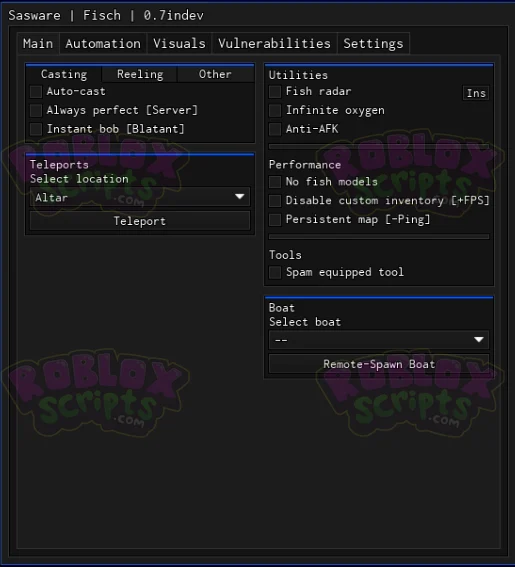Select the Reeling sub-tab
The height and width of the screenshot is (567, 515).
[140, 74]
